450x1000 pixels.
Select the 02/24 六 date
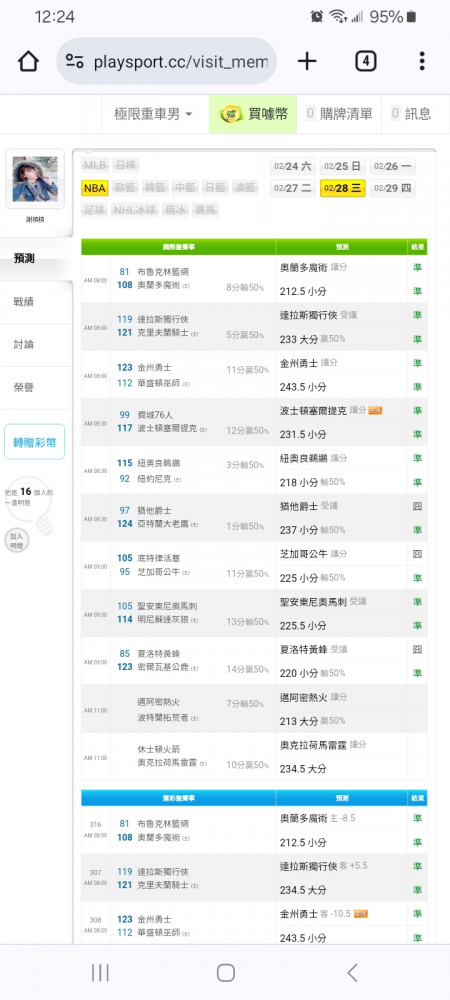pos(293,166)
